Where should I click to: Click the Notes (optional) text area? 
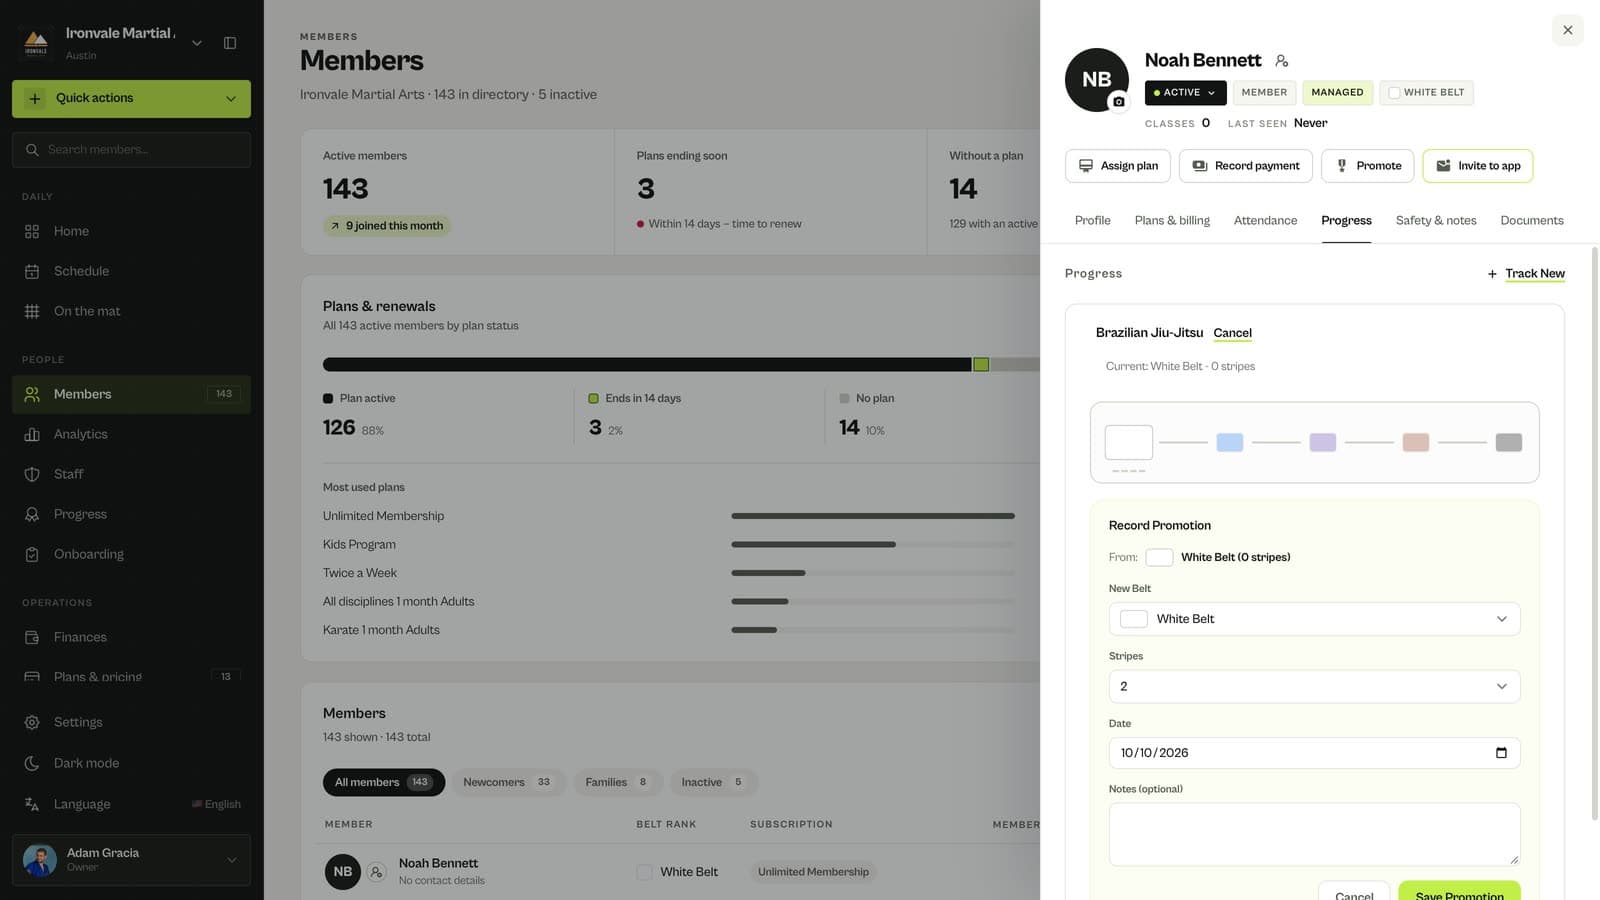click(1314, 834)
